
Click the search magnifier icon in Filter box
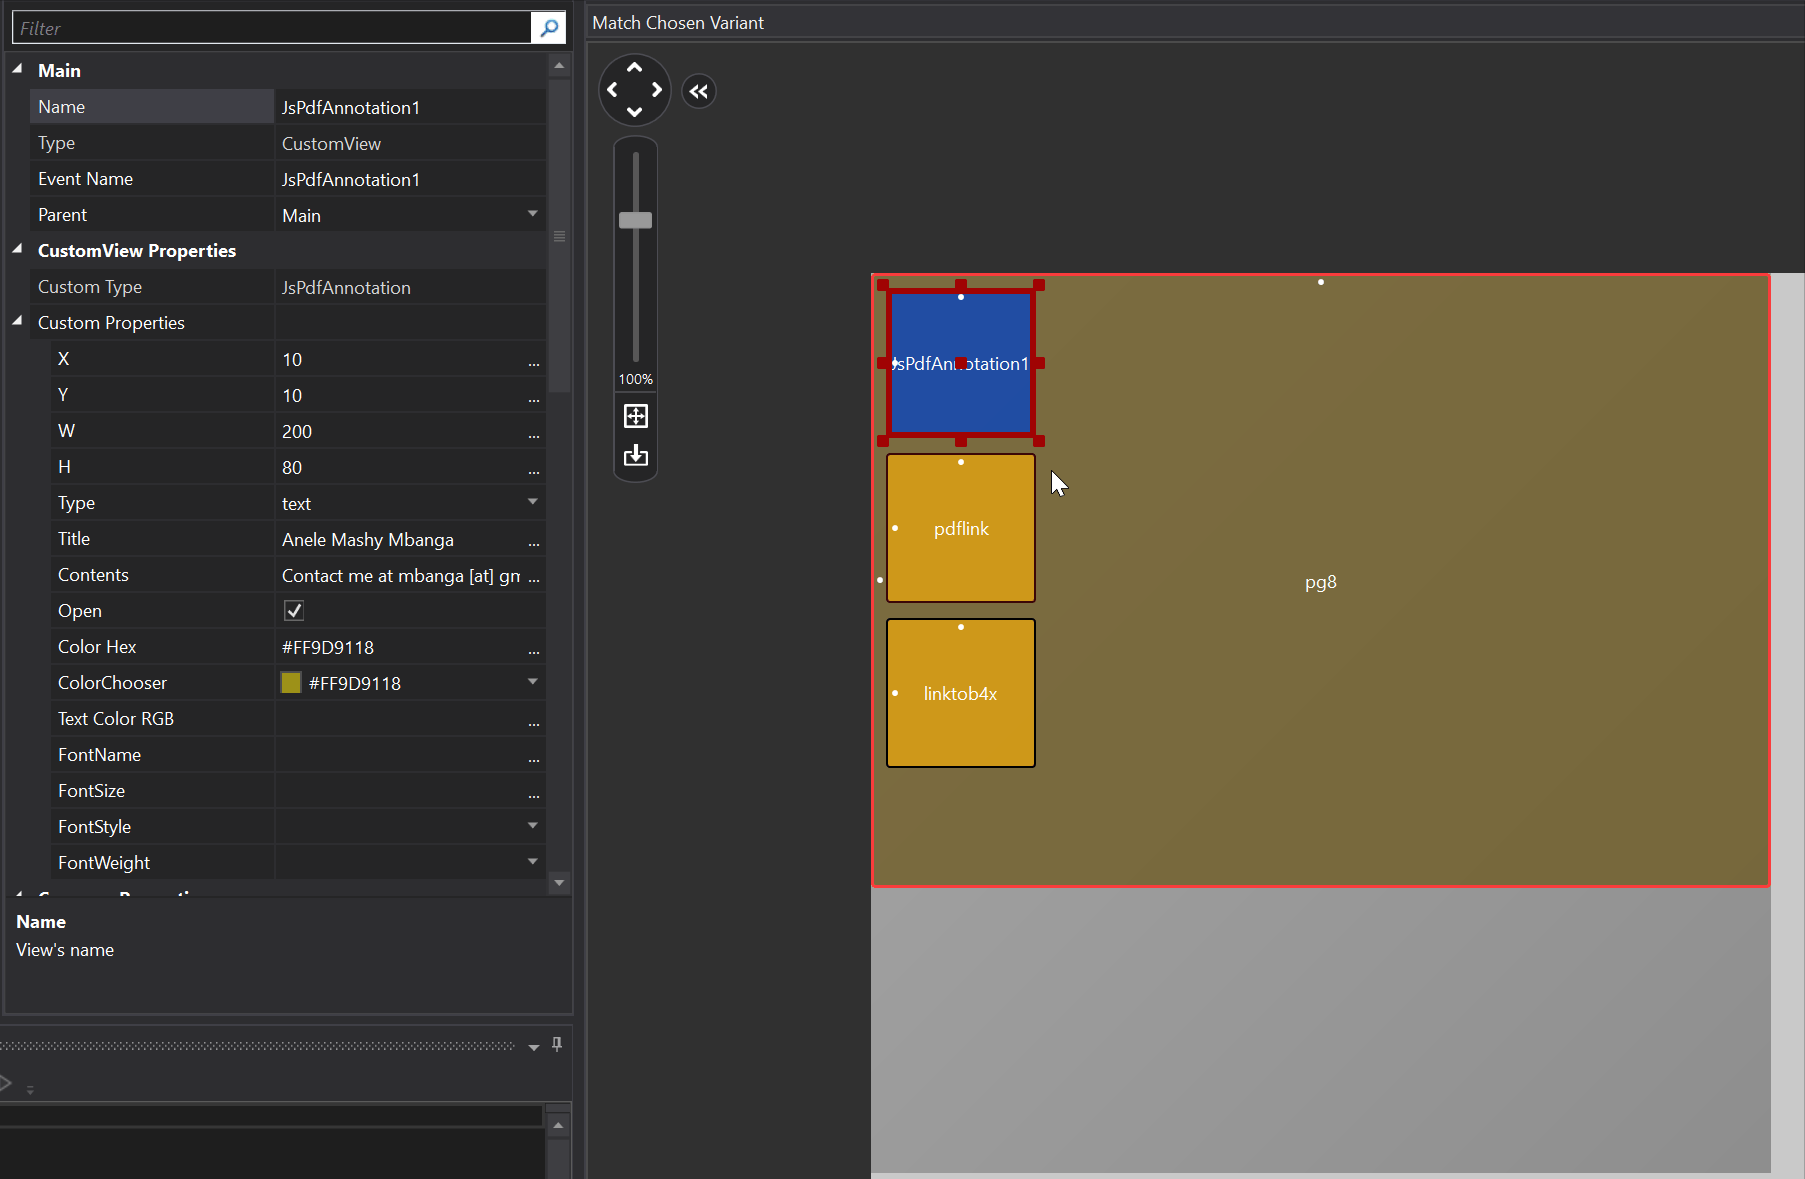548,28
